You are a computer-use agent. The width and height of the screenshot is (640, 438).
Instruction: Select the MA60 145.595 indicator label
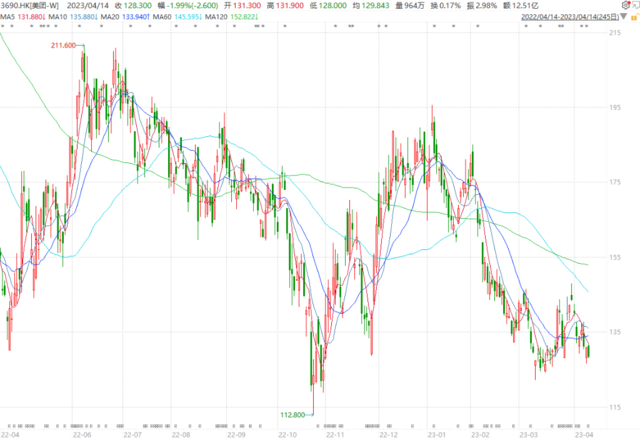tap(177, 17)
